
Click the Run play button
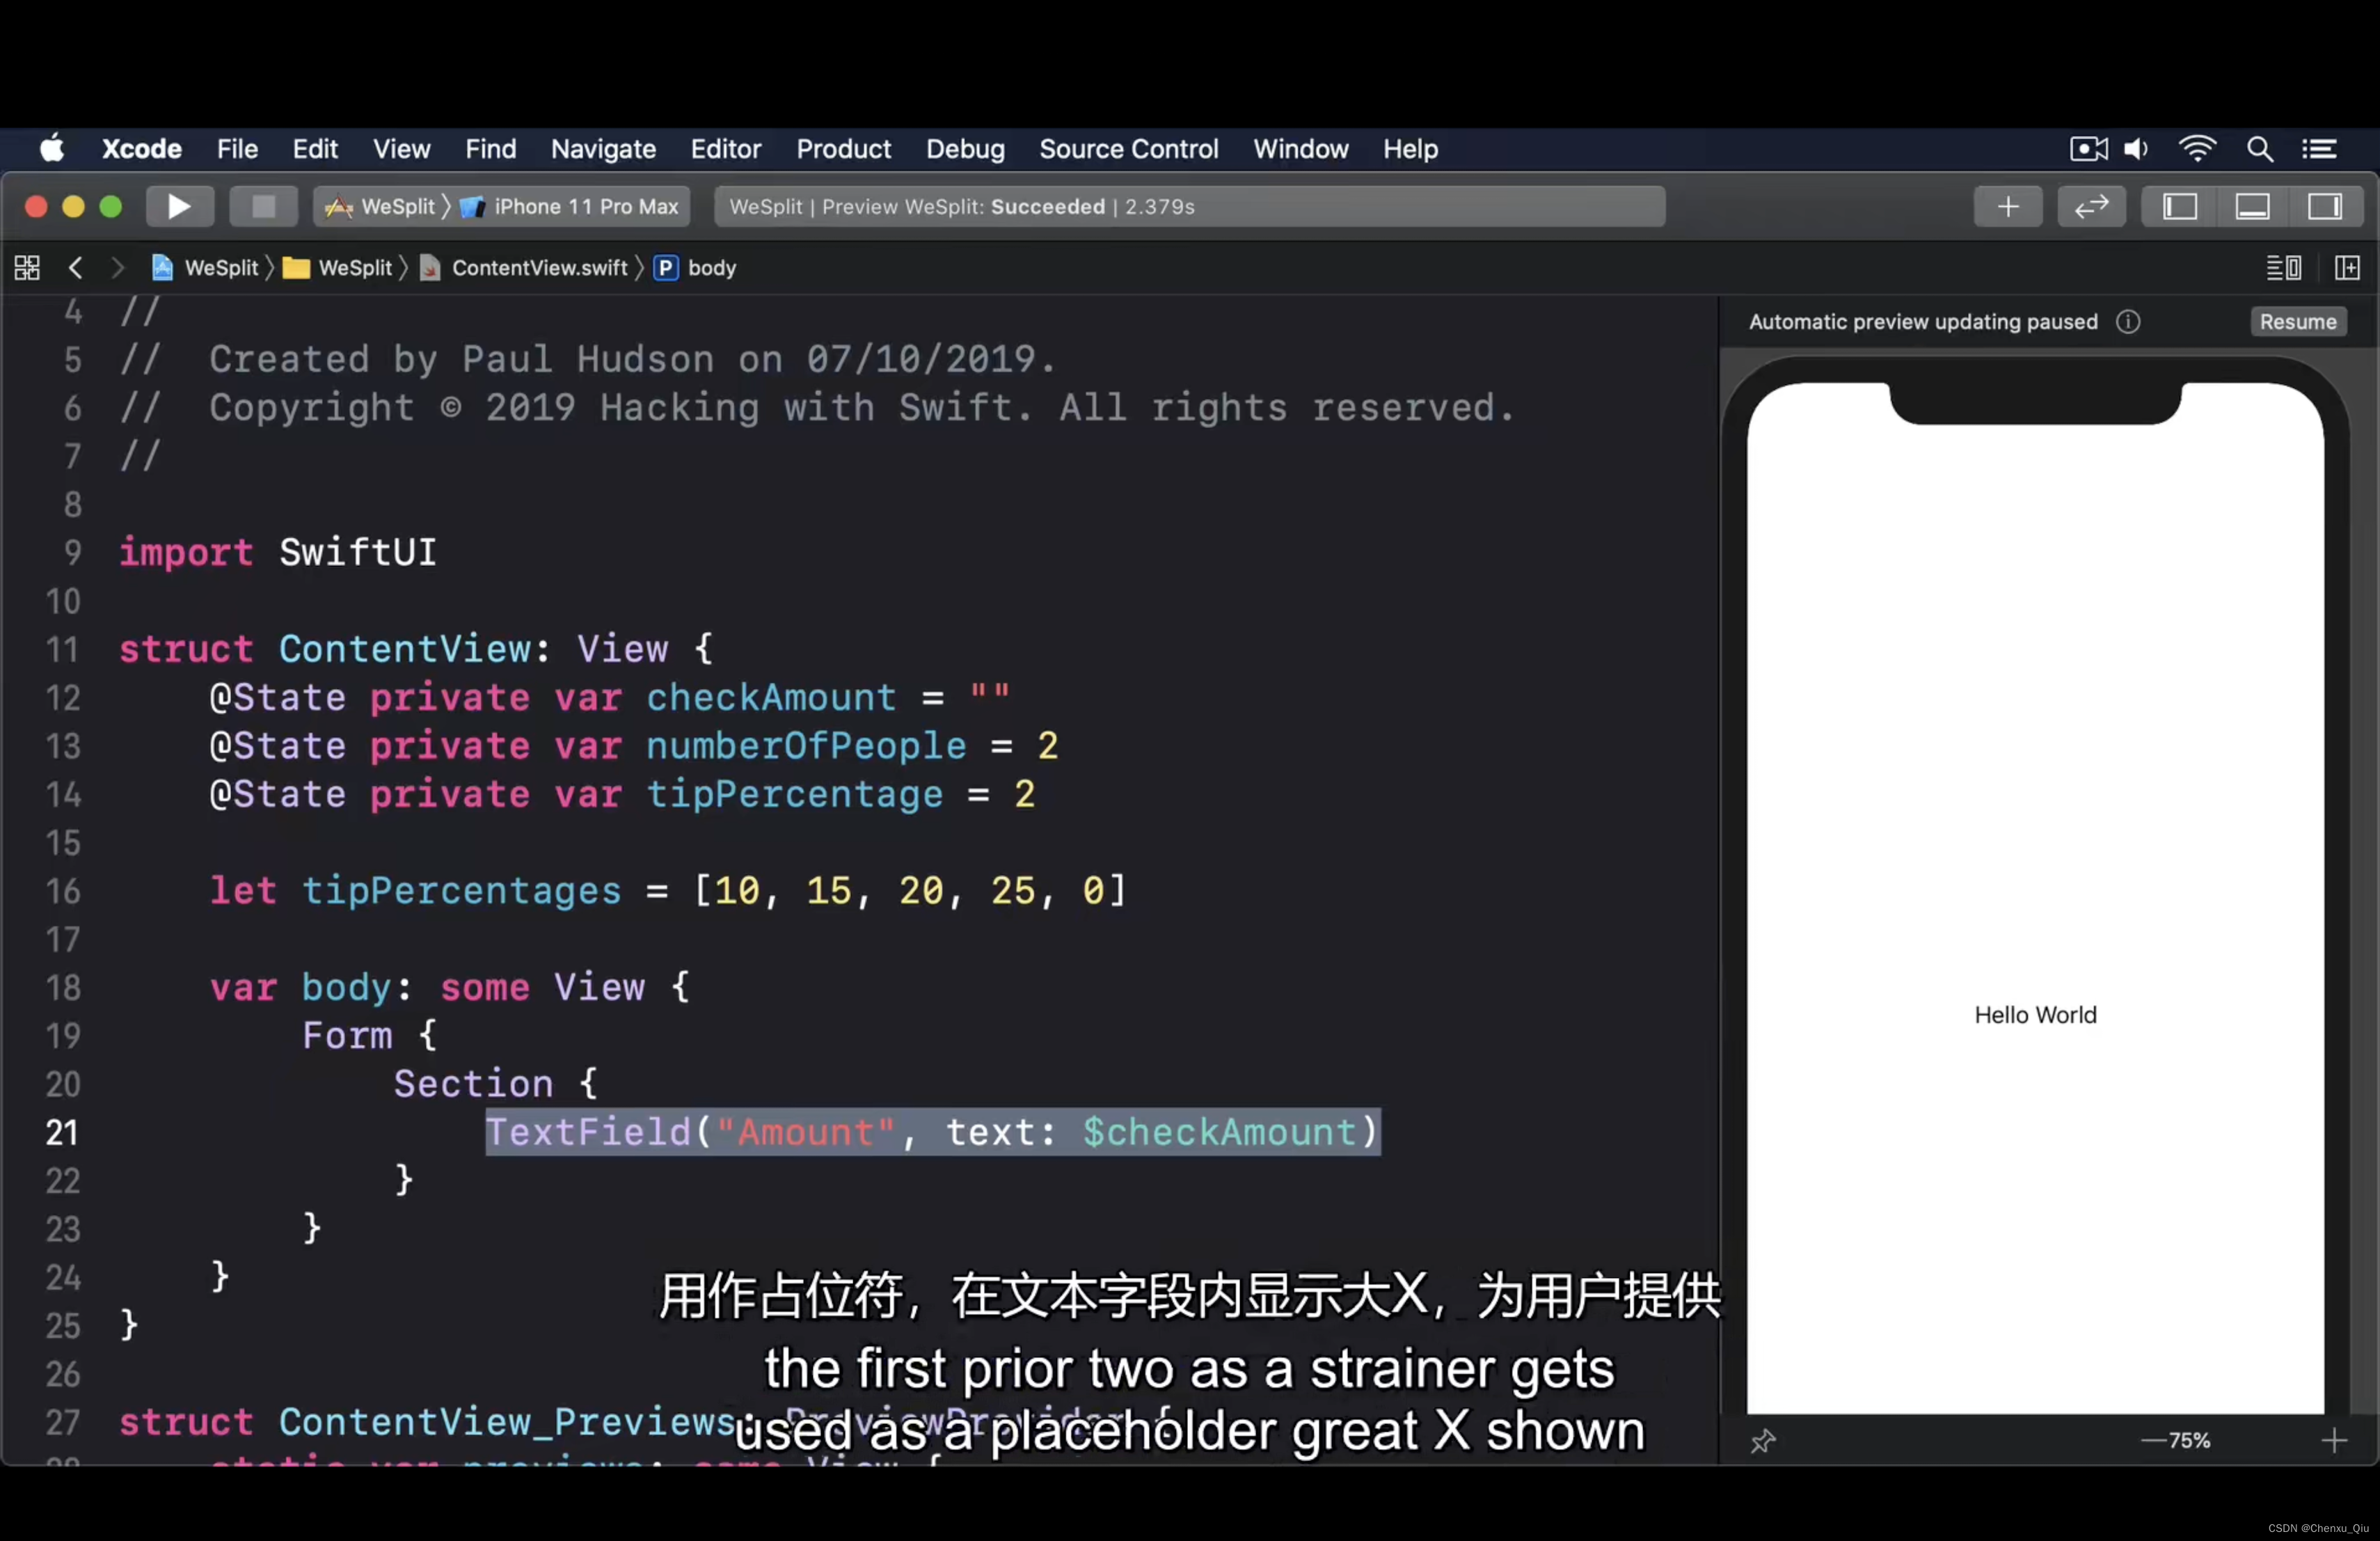[179, 207]
